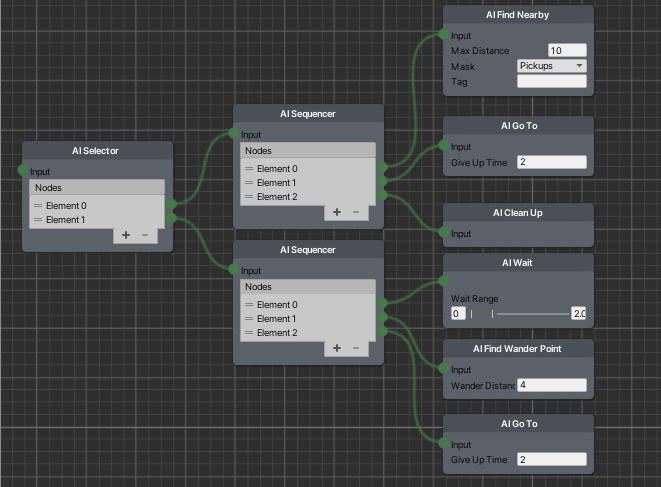Select the AI Find Nearby node title
Viewport: 661px width, 487px height.
[518, 15]
